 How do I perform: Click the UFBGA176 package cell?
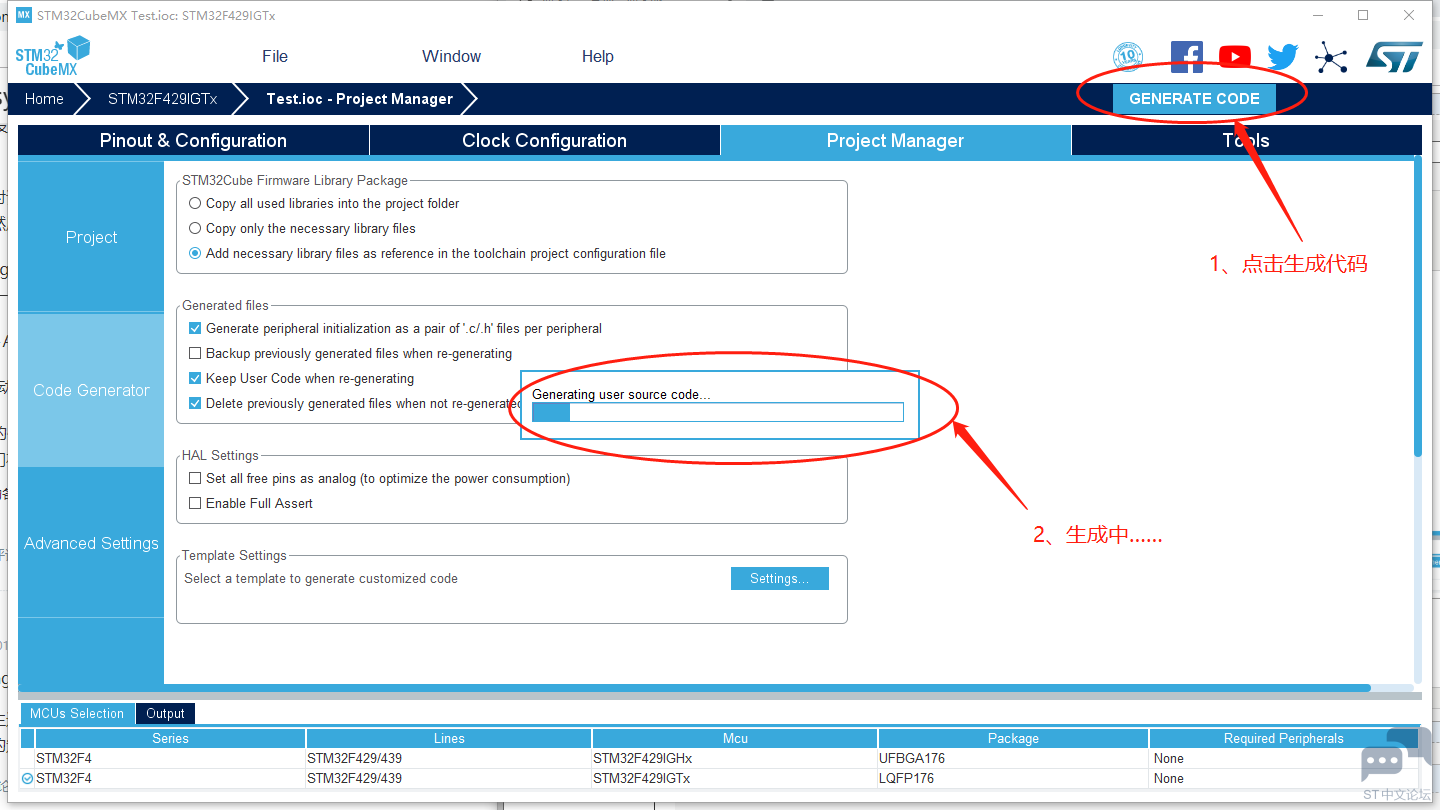click(x=1013, y=758)
